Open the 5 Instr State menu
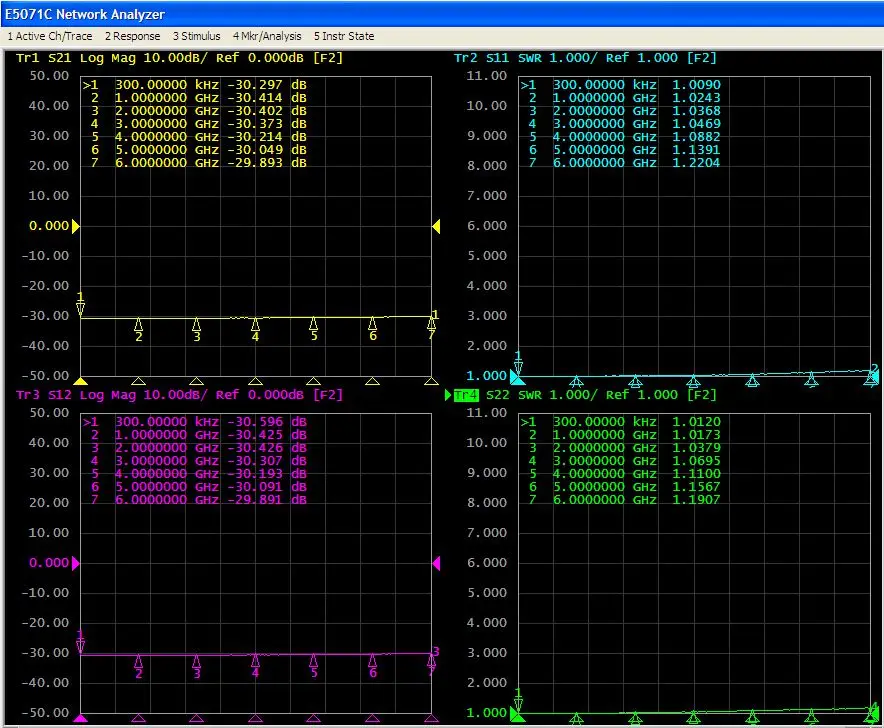 click(344, 36)
